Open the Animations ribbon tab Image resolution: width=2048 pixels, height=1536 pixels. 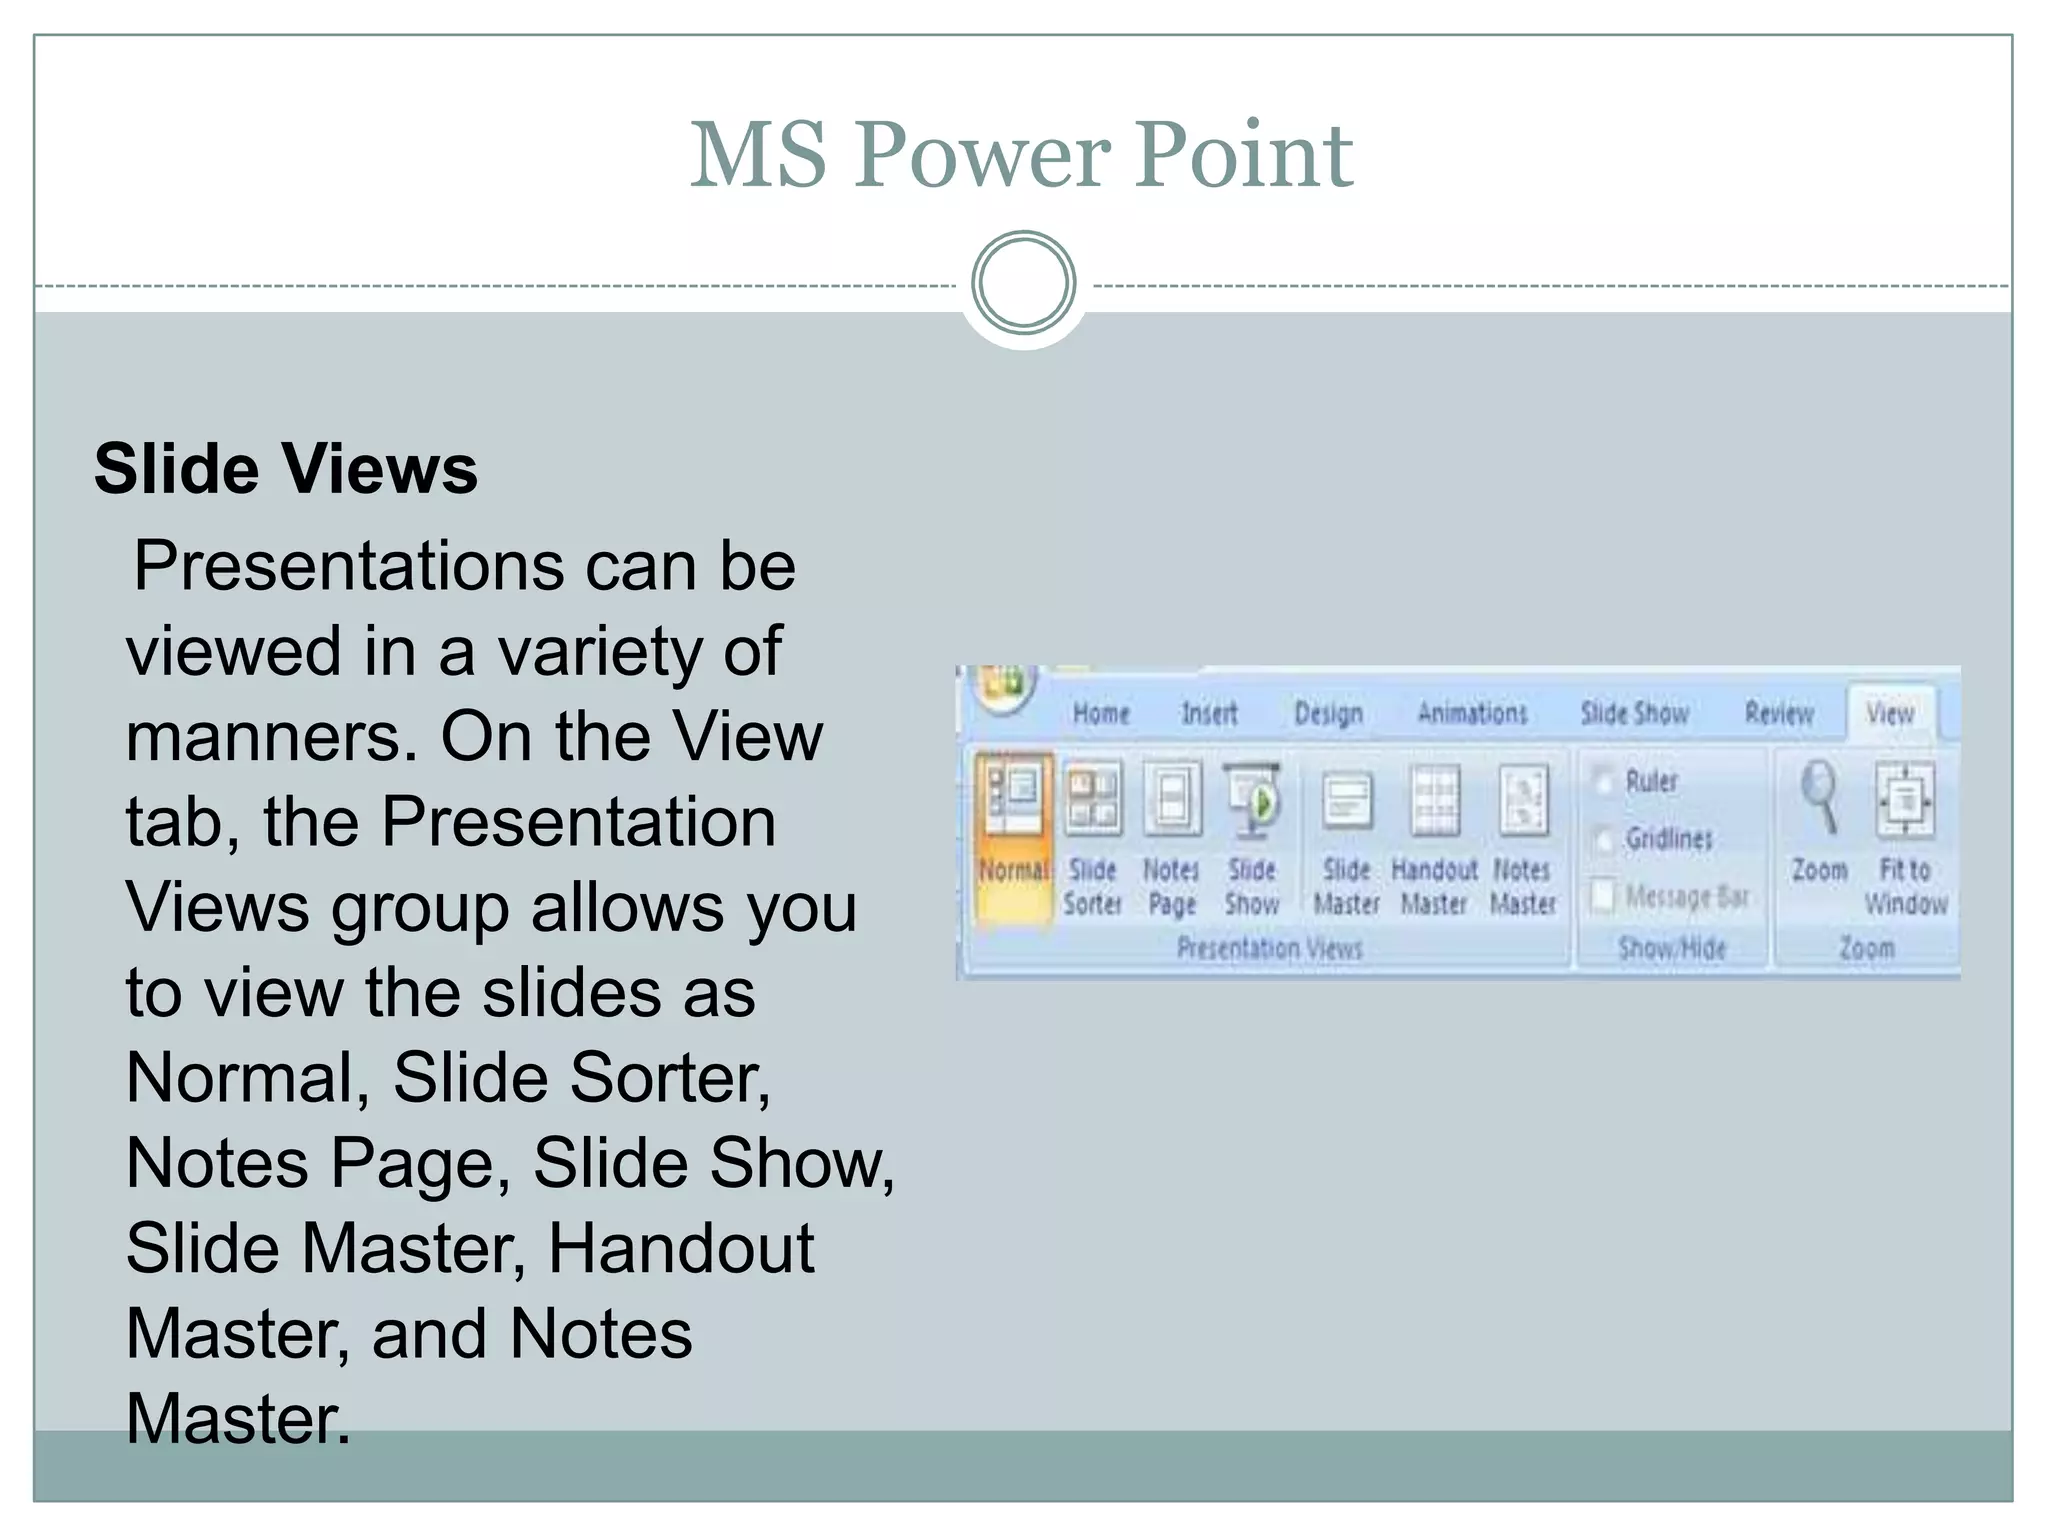point(1472,713)
